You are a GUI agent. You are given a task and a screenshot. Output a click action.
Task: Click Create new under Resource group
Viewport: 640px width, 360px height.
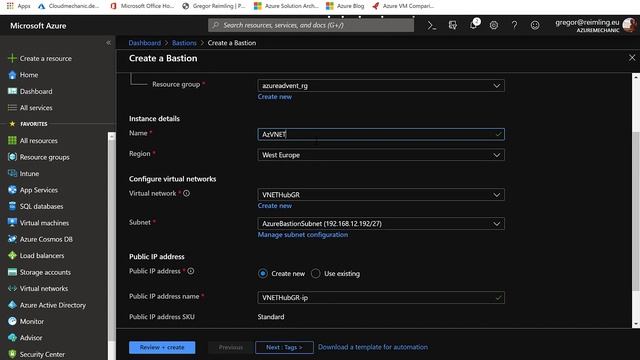click(275, 97)
